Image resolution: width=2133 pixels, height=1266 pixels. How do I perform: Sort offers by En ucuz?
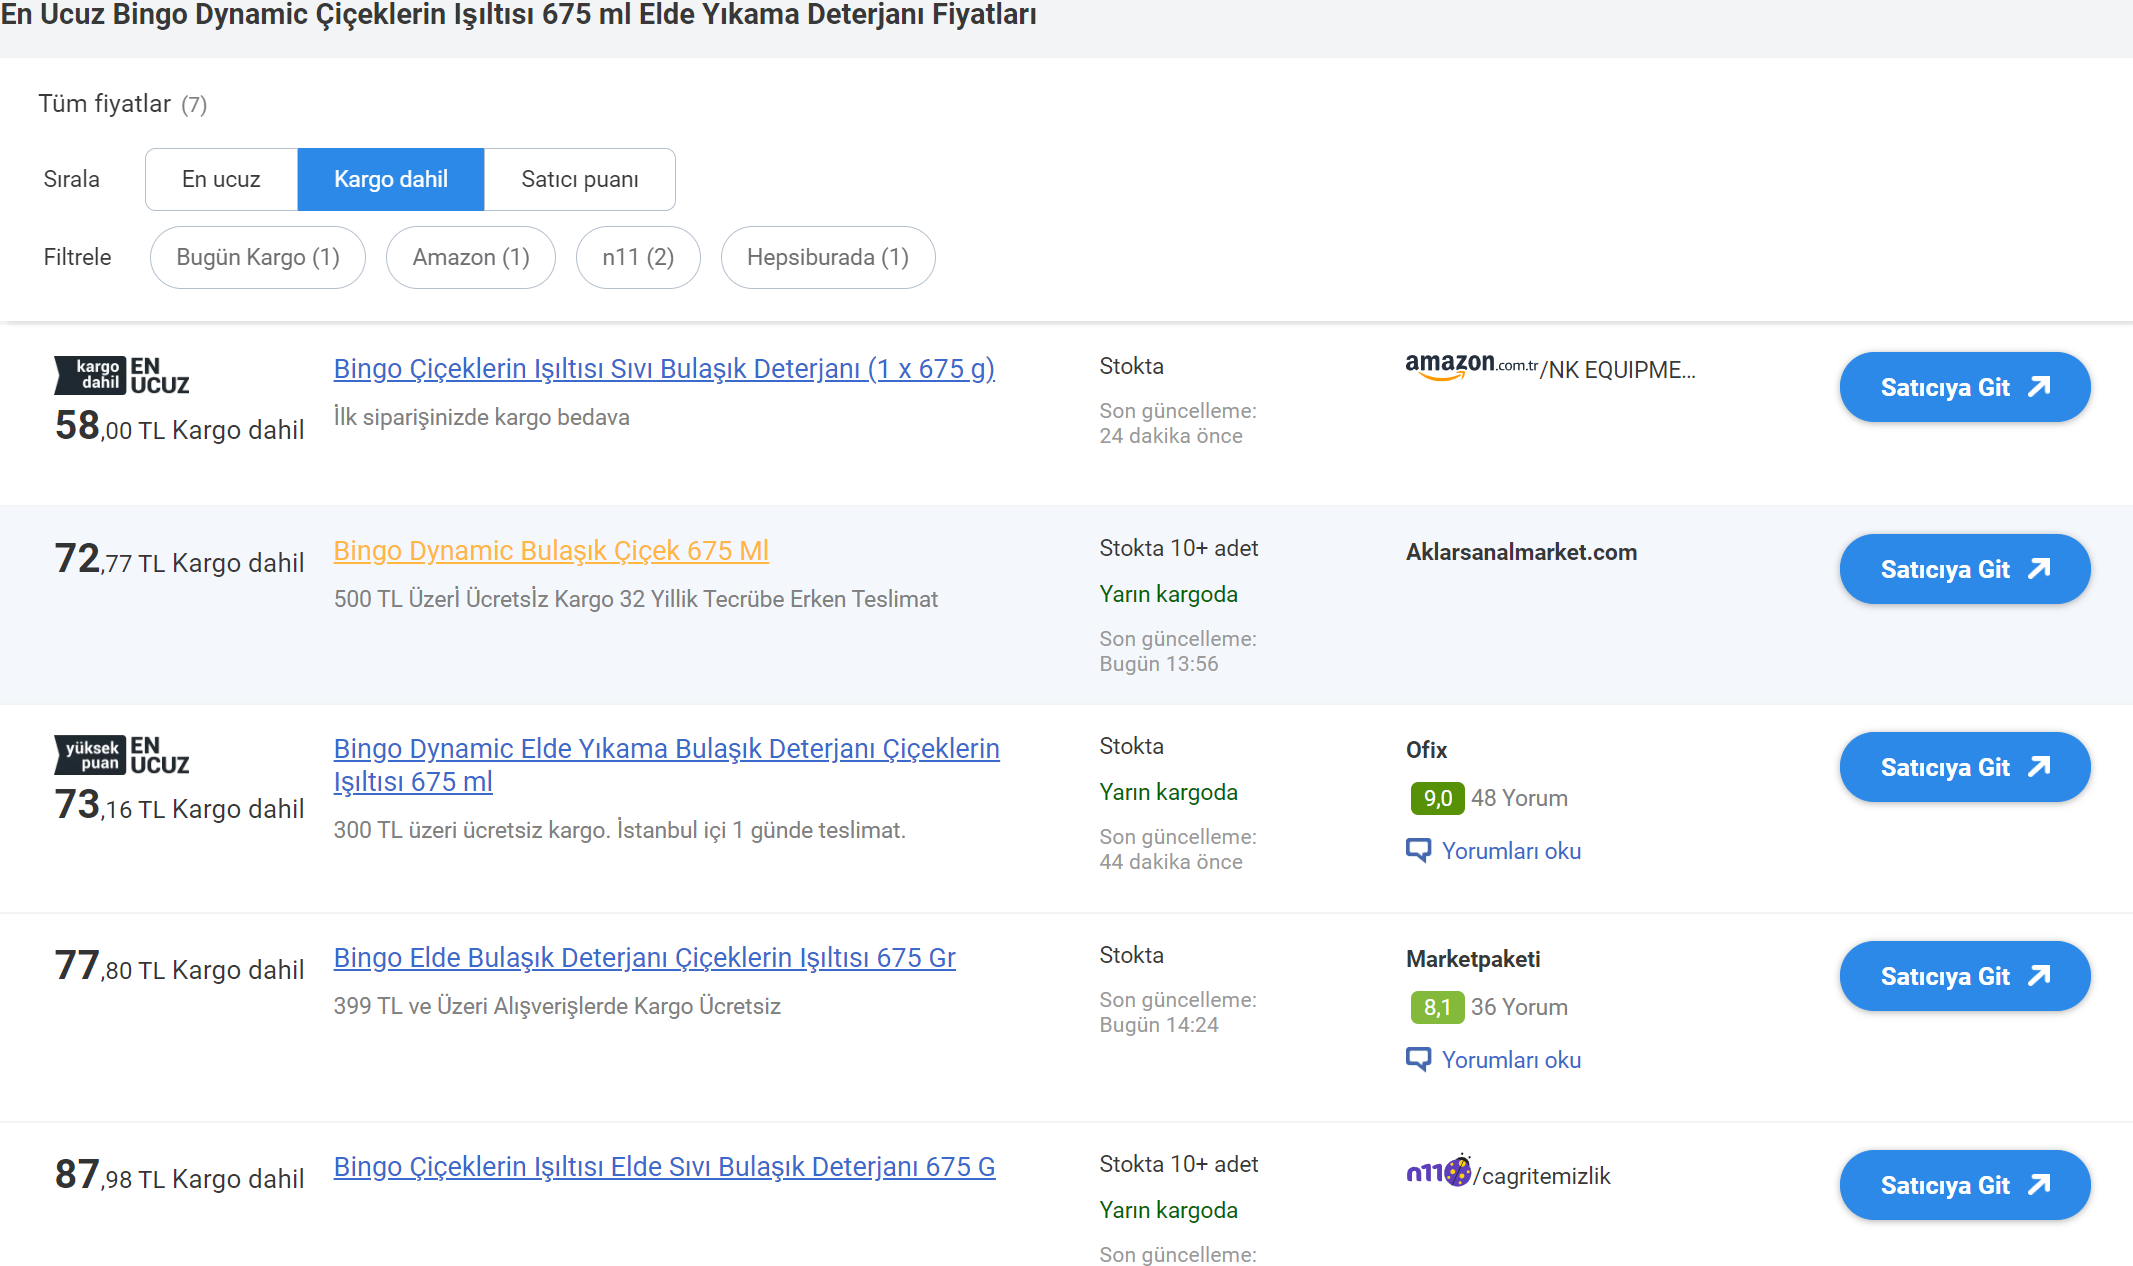click(221, 179)
